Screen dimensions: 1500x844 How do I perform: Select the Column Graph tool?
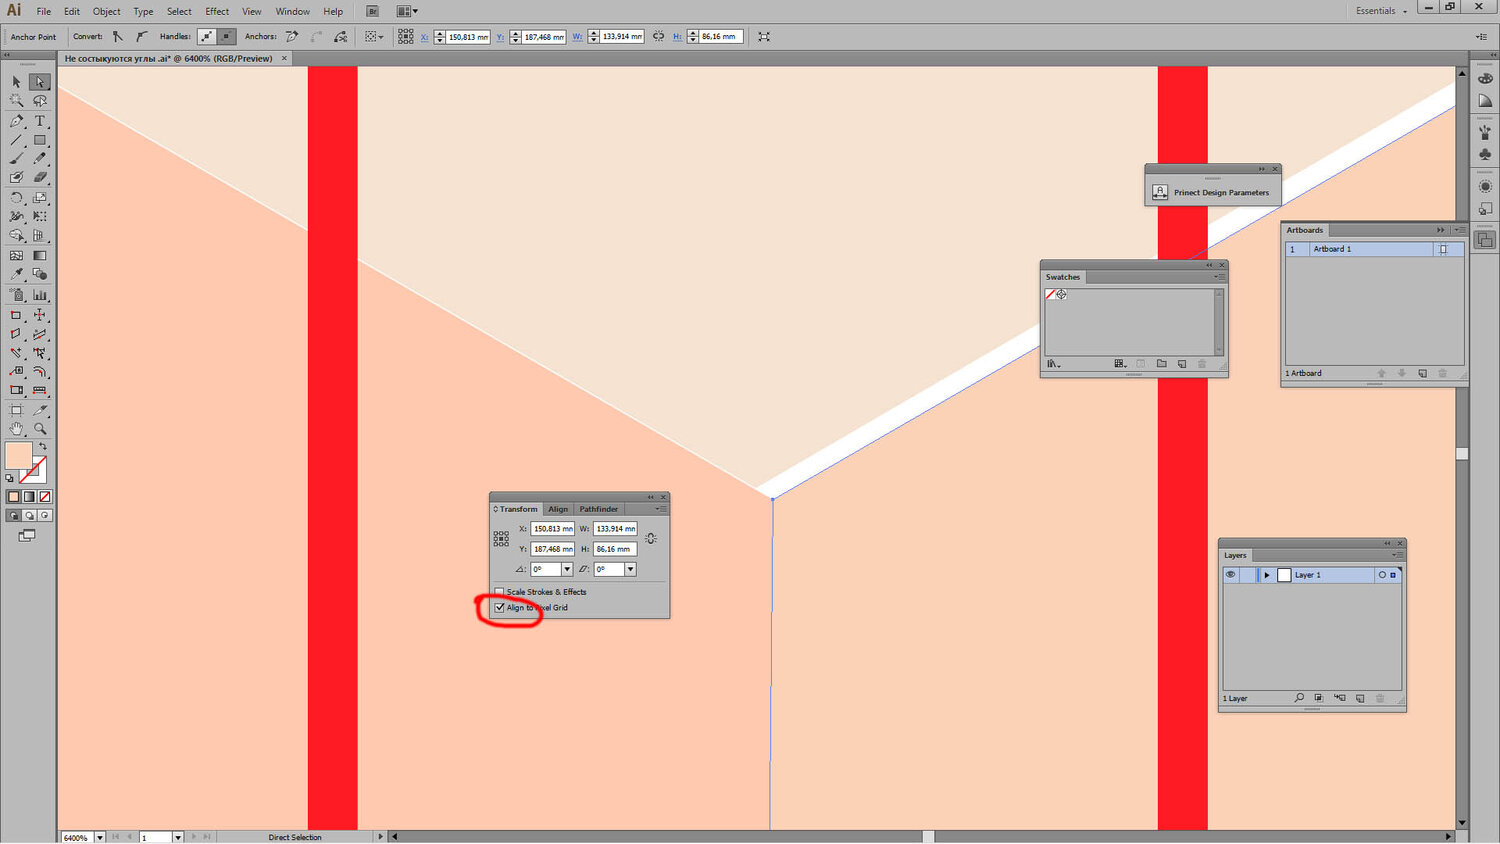40,295
